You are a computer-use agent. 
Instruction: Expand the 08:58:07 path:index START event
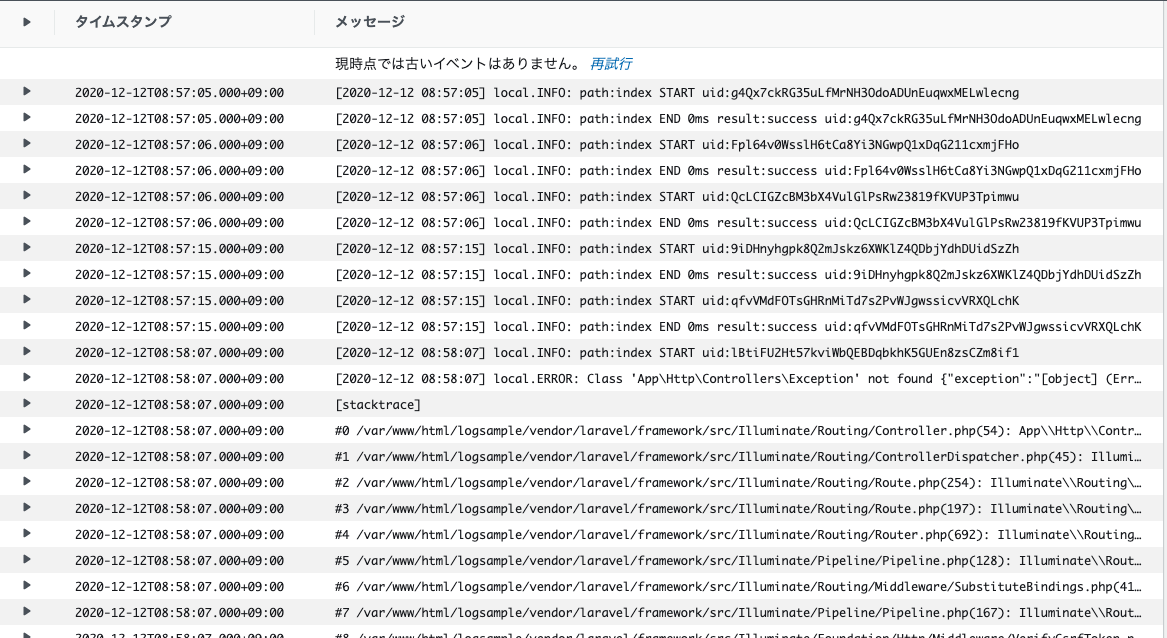[27, 352]
